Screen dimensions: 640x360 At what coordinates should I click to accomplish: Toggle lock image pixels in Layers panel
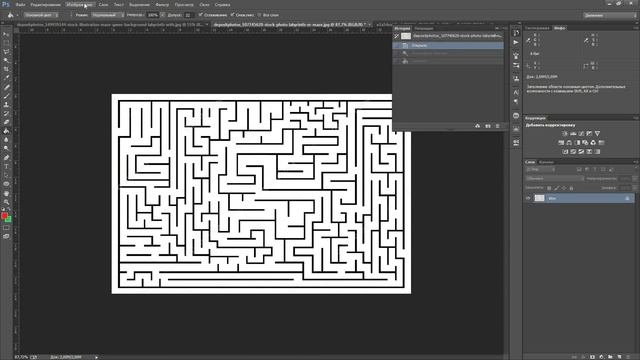pyautogui.click(x=557, y=188)
